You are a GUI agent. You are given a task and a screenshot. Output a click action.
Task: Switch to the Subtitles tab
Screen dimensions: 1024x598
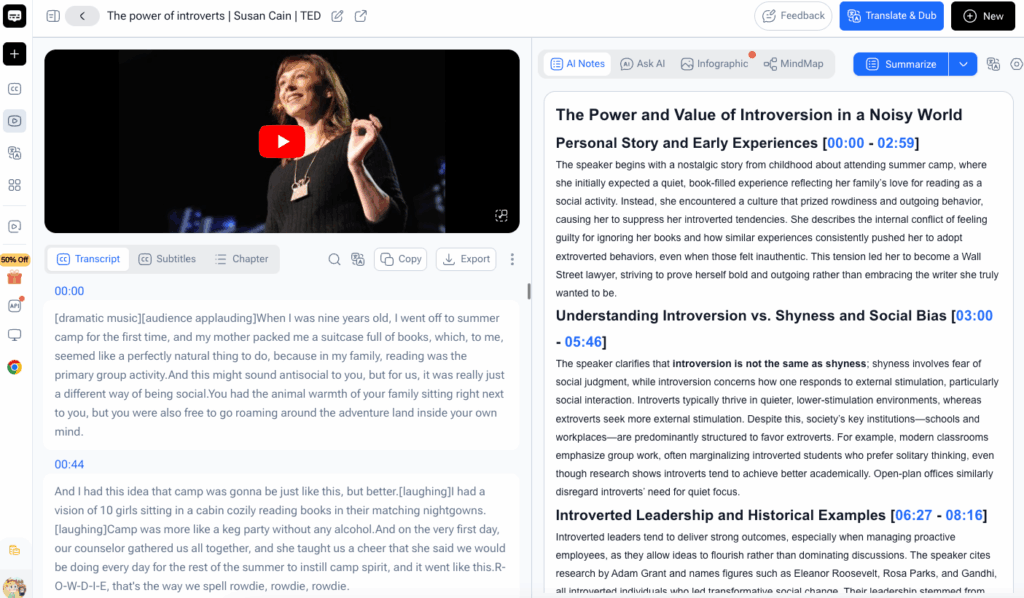click(x=167, y=259)
